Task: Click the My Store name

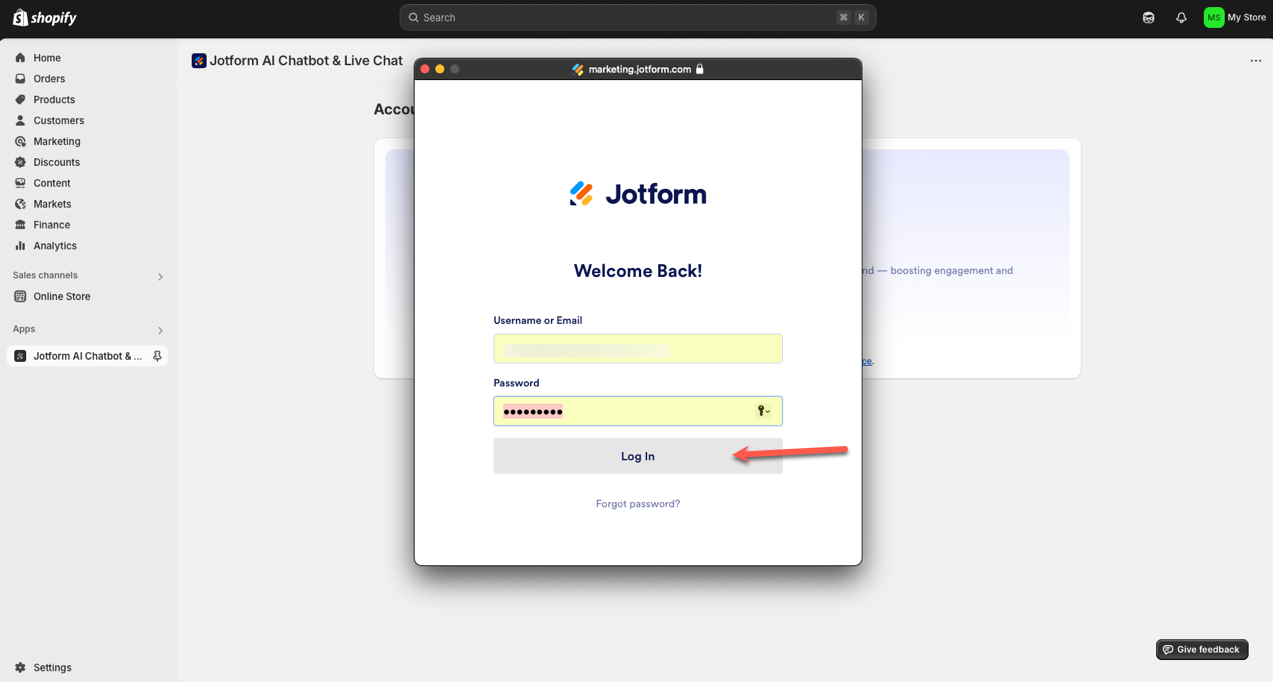Action: tap(1247, 17)
